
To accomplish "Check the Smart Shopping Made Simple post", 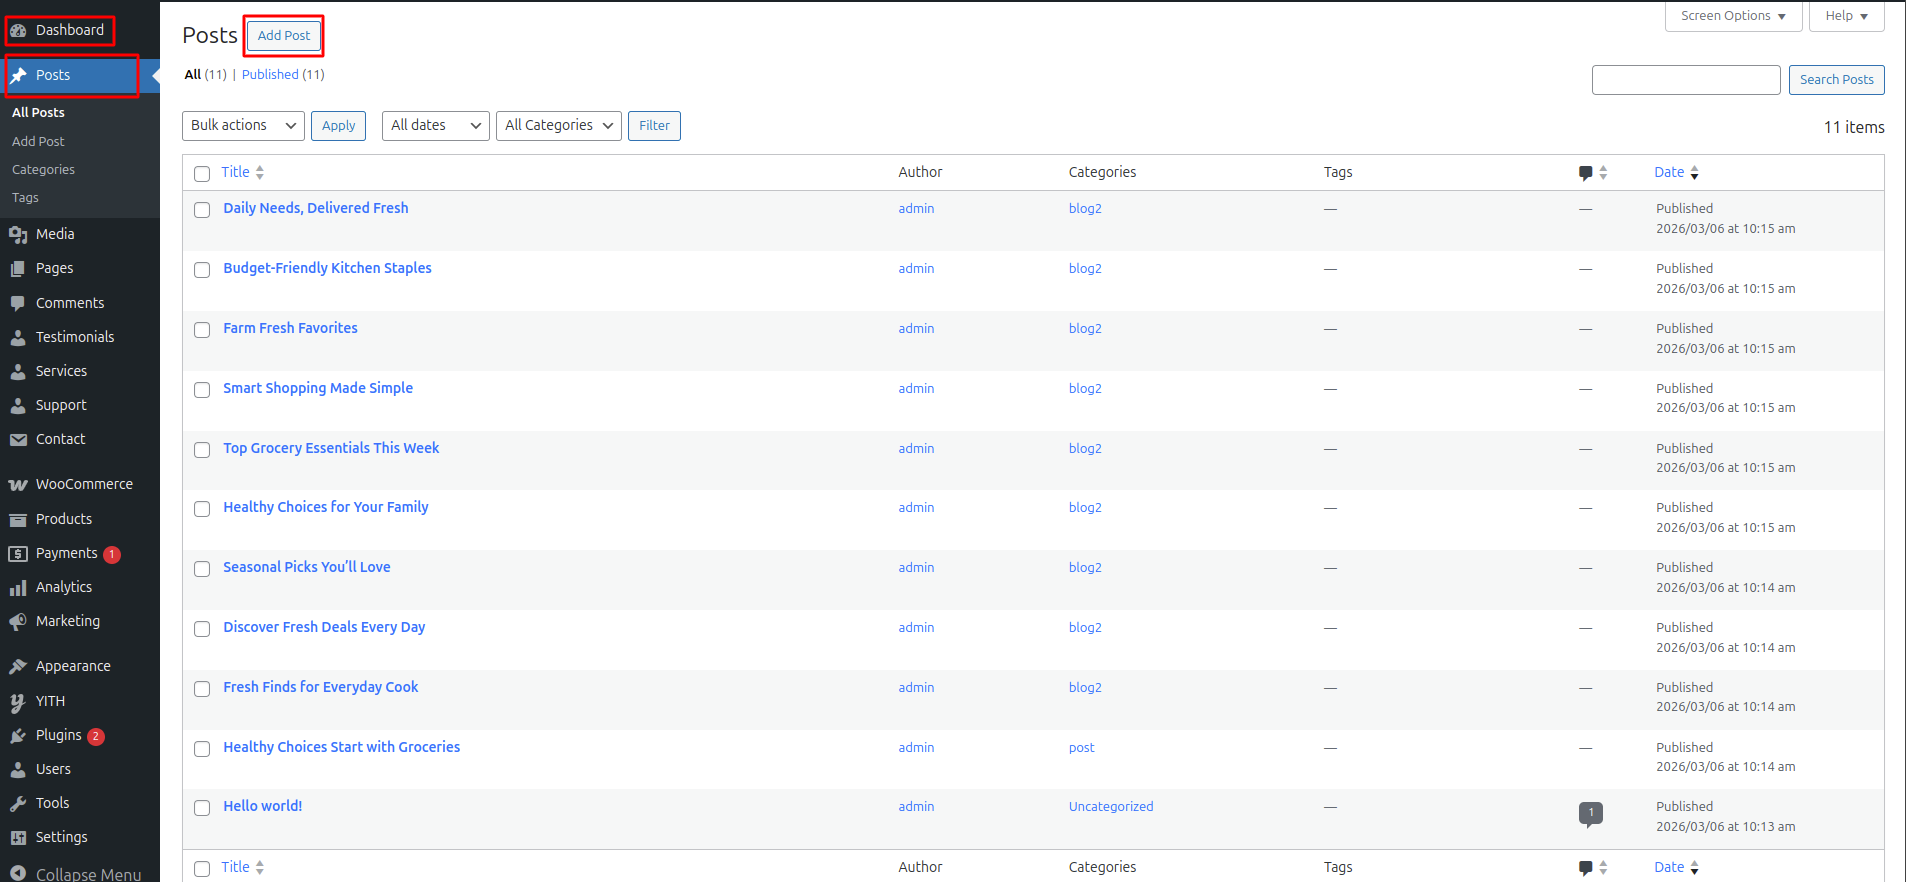I will click(x=202, y=390).
